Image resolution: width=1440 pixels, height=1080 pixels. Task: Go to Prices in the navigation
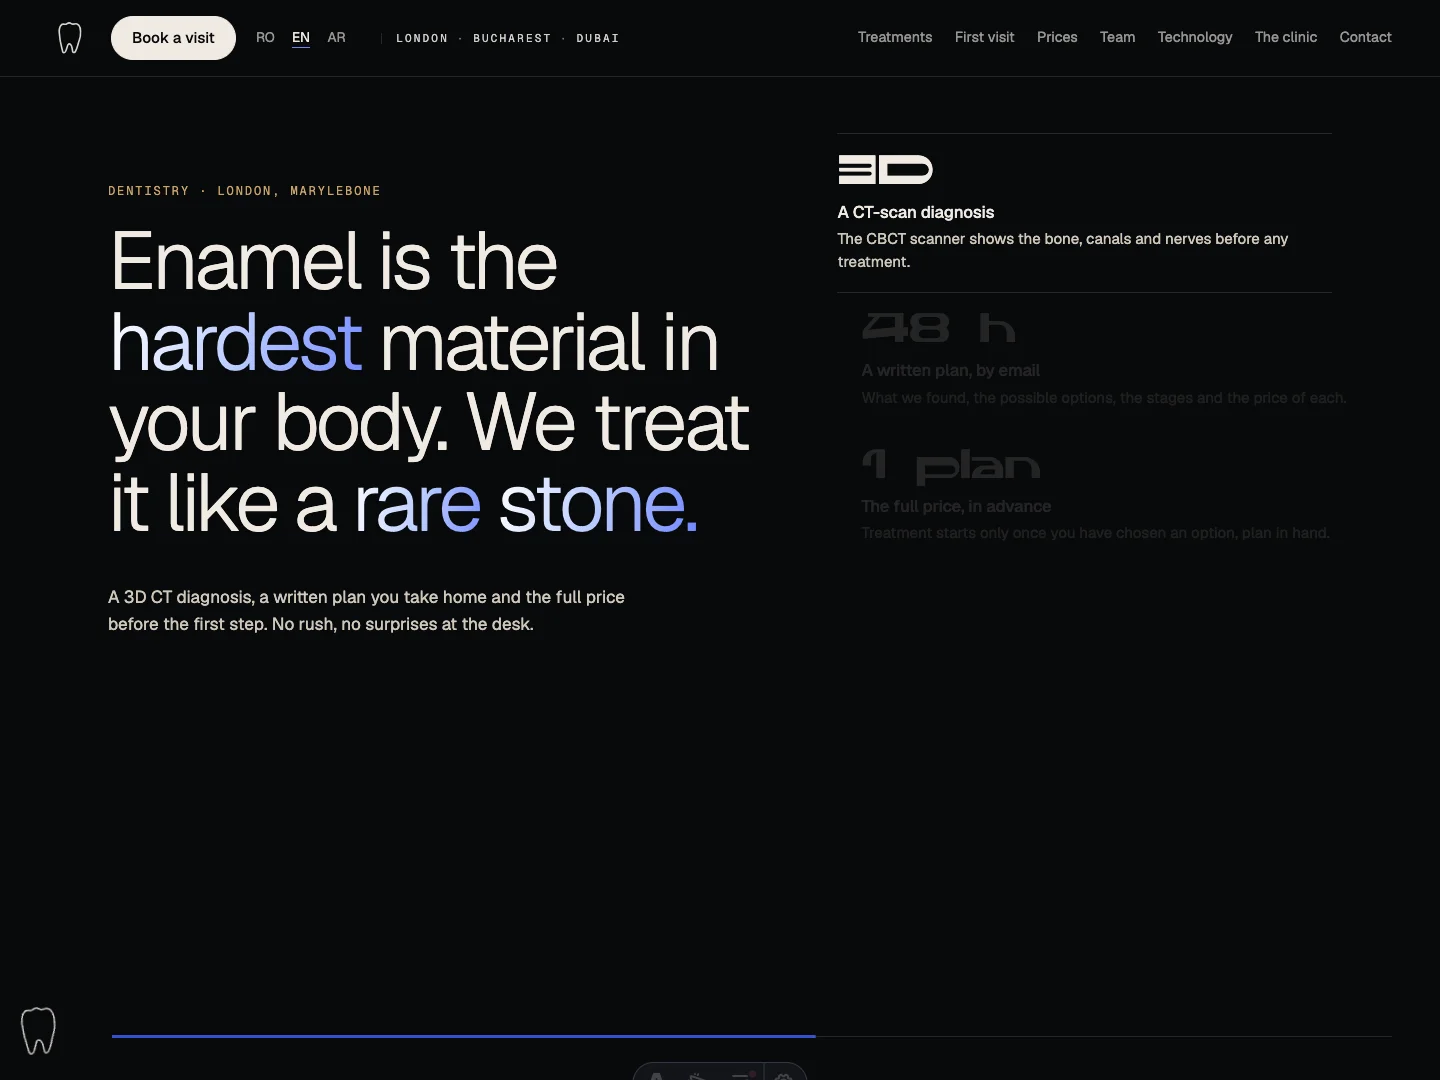click(1057, 37)
